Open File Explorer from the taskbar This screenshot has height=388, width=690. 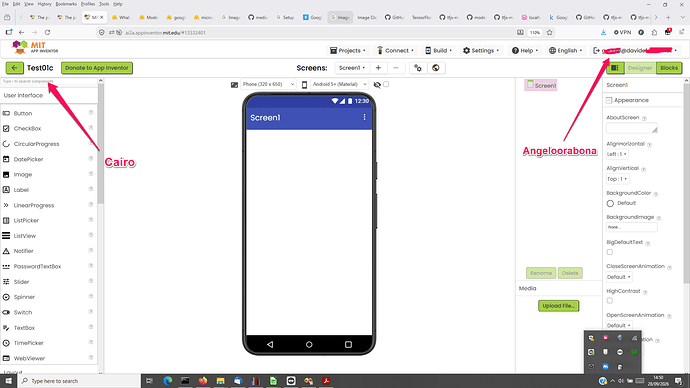pyautogui.click(x=220, y=381)
